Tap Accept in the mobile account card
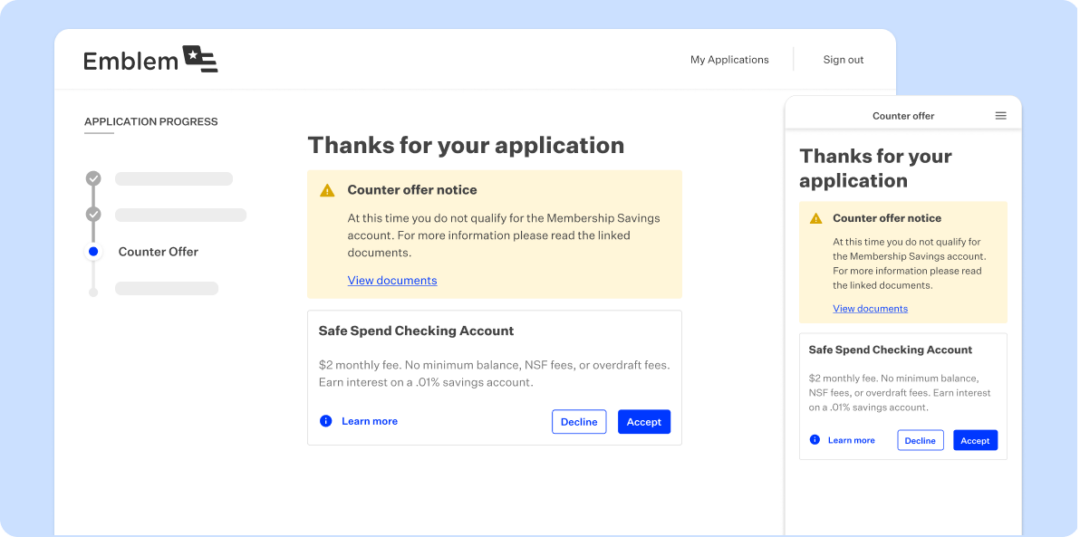The width and height of the screenshot is (1080, 537). [x=975, y=440]
